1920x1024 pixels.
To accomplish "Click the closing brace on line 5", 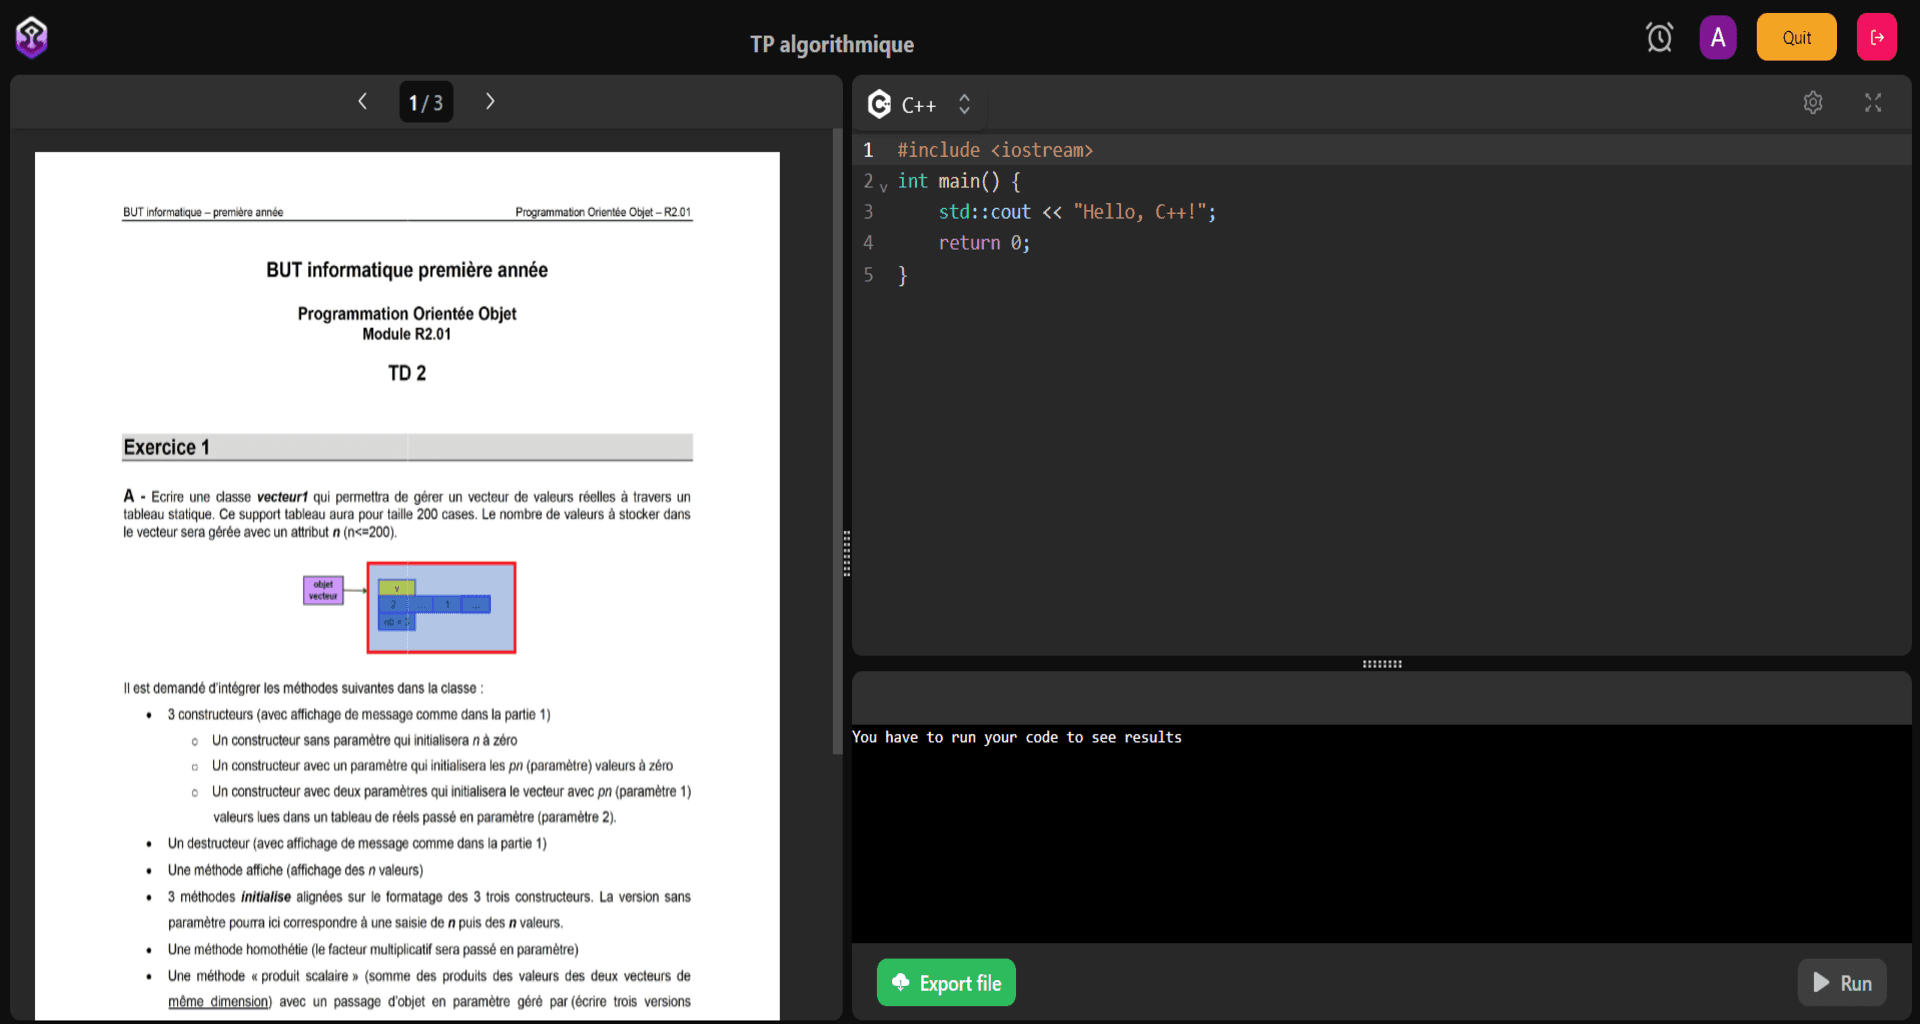I will pyautogui.click(x=902, y=275).
